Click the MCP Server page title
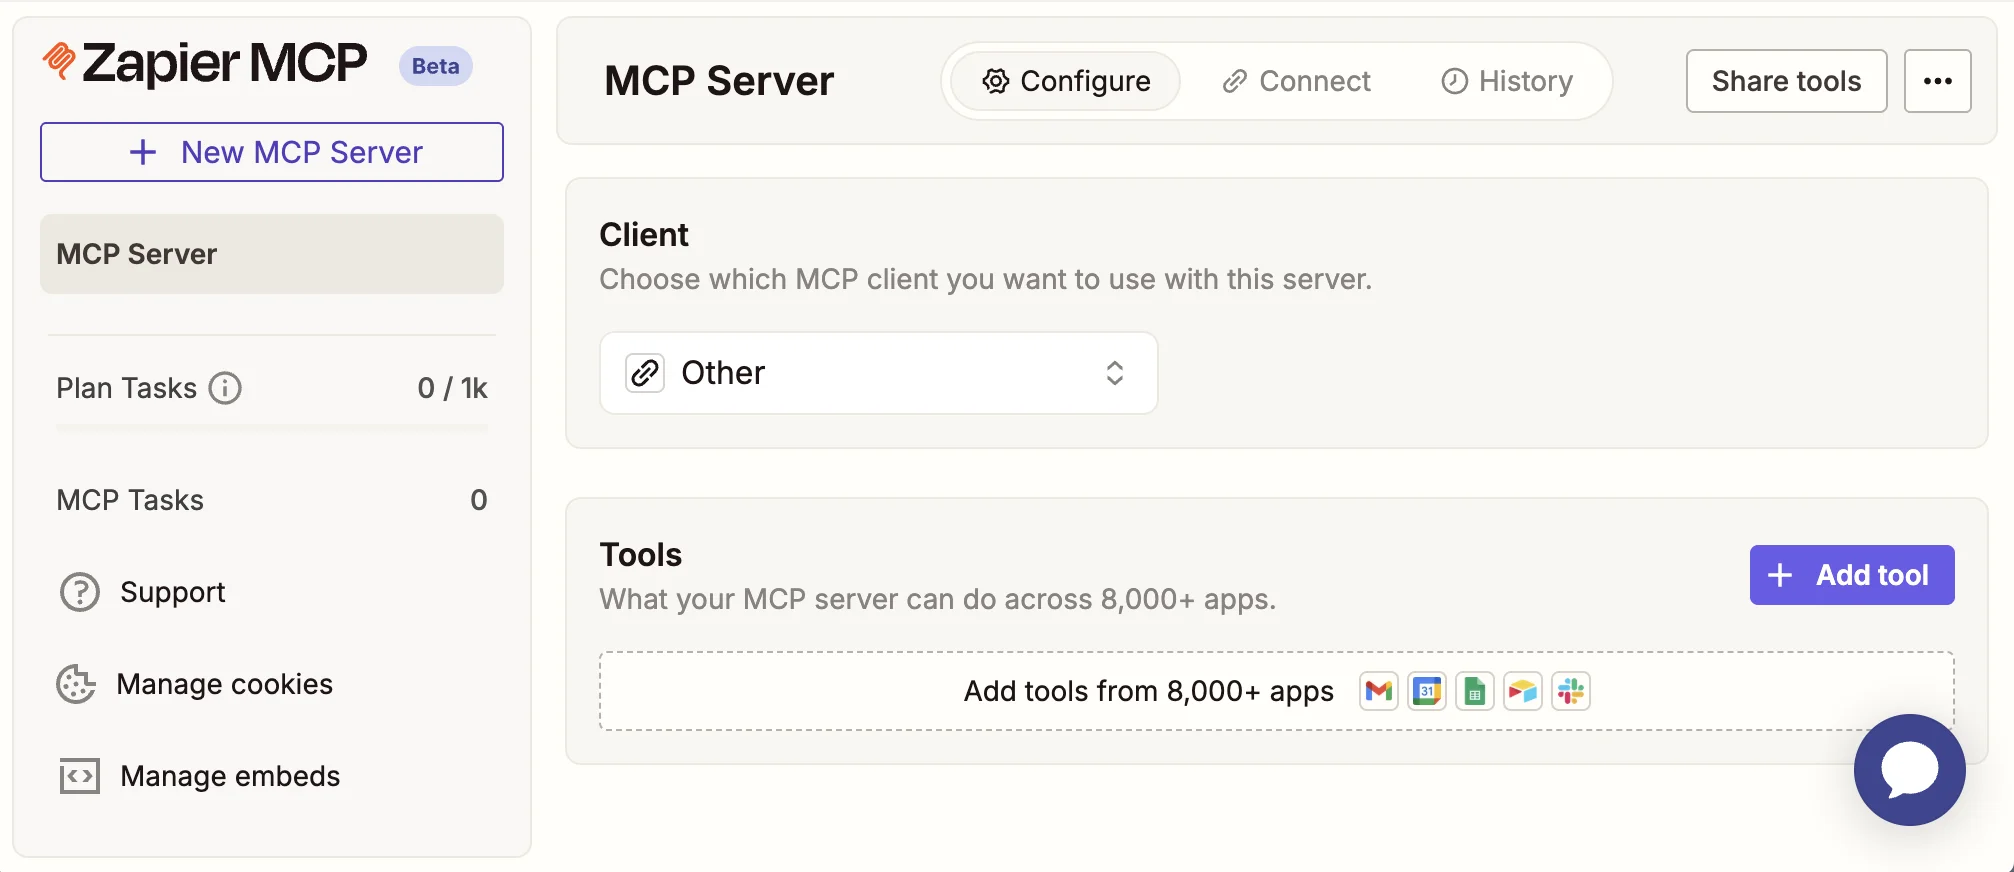The height and width of the screenshot is (872, 2014). click(719, 81)
